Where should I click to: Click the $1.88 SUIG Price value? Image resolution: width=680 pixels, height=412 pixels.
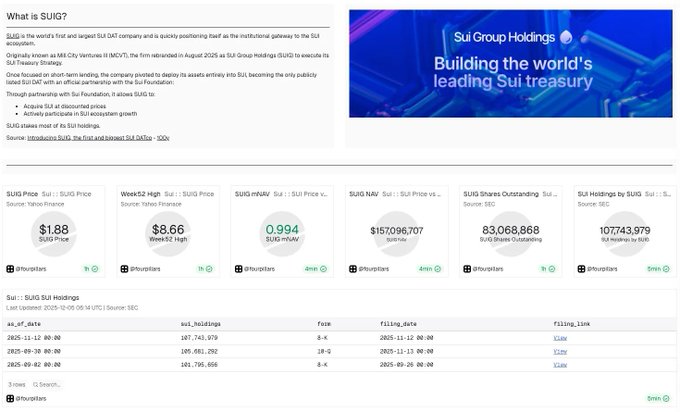tap(54, 229)
